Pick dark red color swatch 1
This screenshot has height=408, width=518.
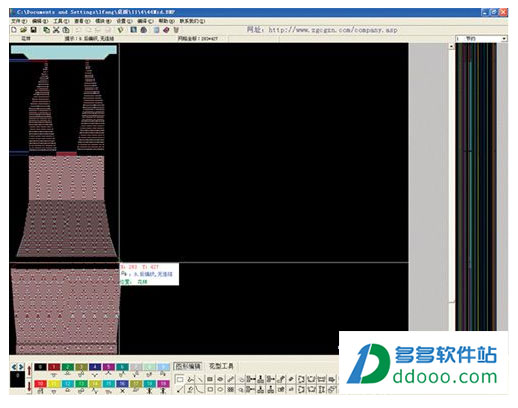(x=54, y=367)
